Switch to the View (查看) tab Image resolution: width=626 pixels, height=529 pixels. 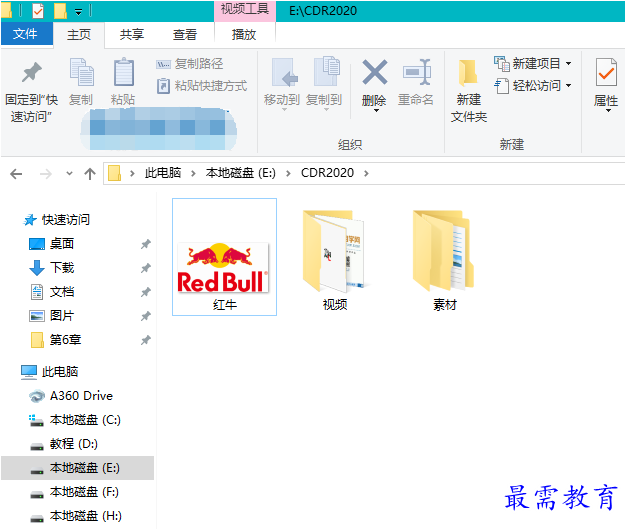click(184, 34)
